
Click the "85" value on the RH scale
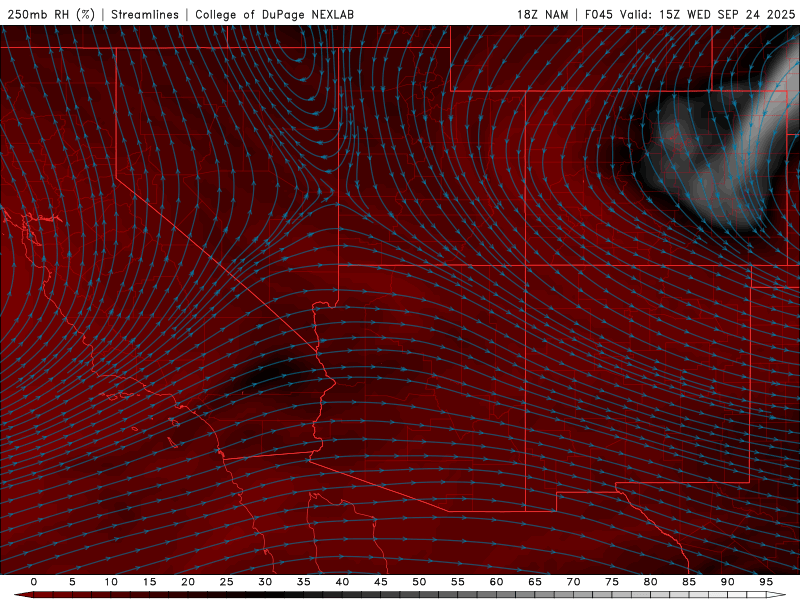(x=689, y=582)
